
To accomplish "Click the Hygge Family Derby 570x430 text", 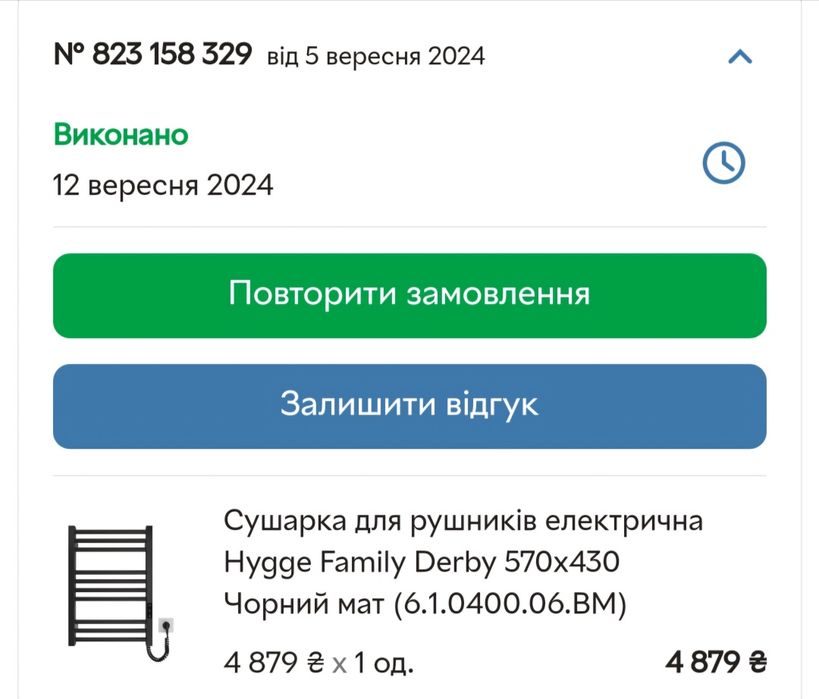I will tap(421, 563).
